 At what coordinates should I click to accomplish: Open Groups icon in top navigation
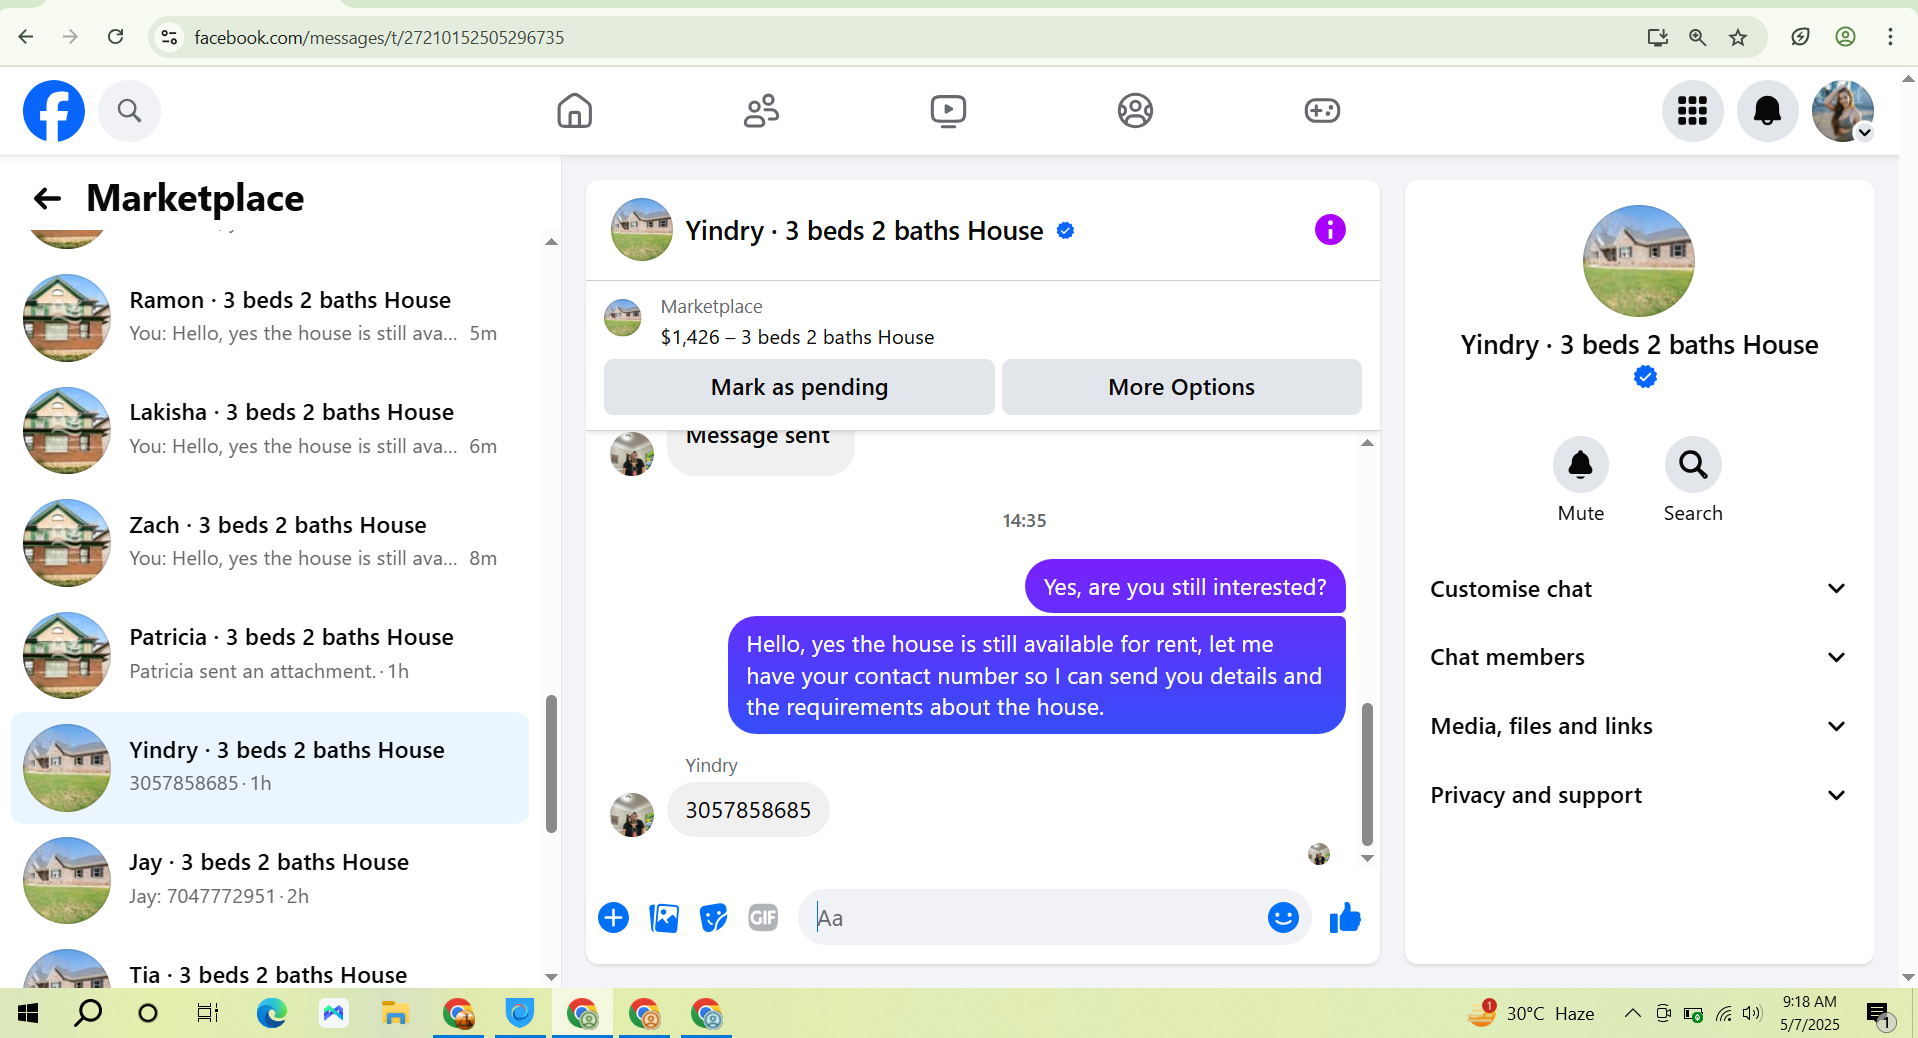pyautogui.click(x=1135, y=111)
